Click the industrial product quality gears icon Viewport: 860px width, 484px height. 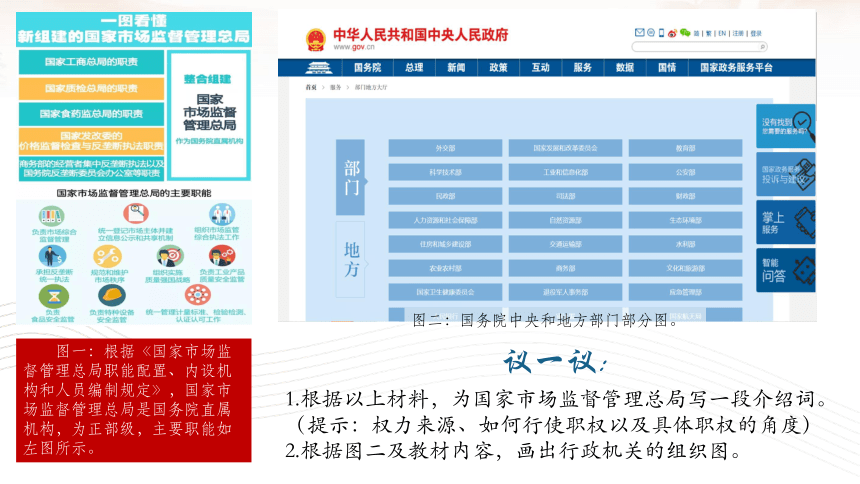coord(222,256)
